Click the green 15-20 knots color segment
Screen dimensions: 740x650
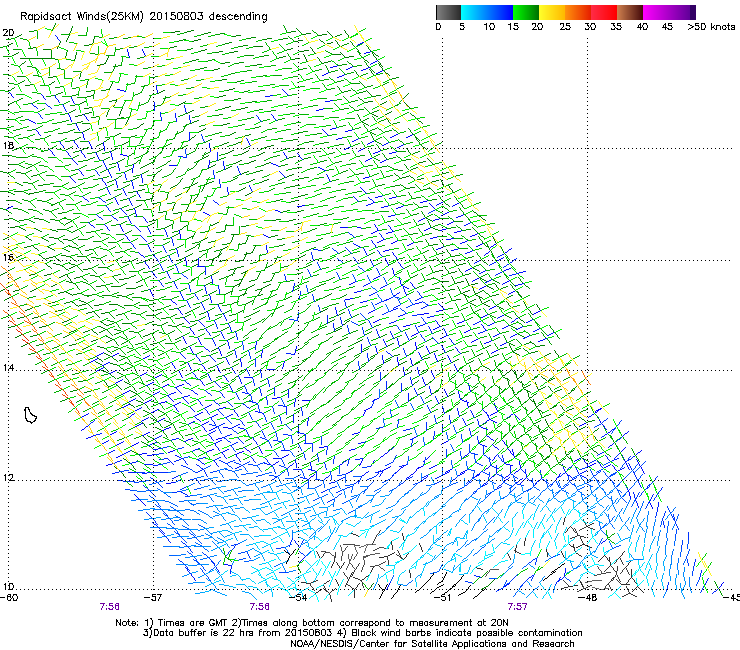(526, 12)
